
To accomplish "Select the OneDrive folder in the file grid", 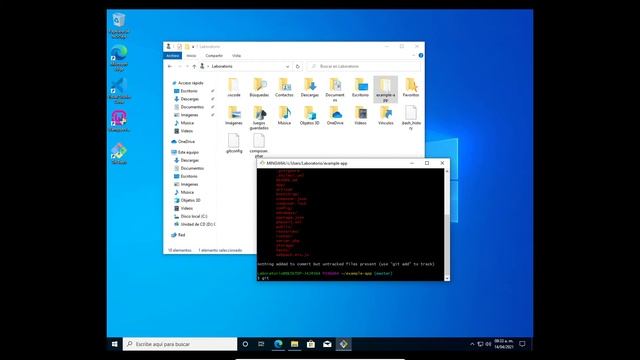I will [335, 115].
